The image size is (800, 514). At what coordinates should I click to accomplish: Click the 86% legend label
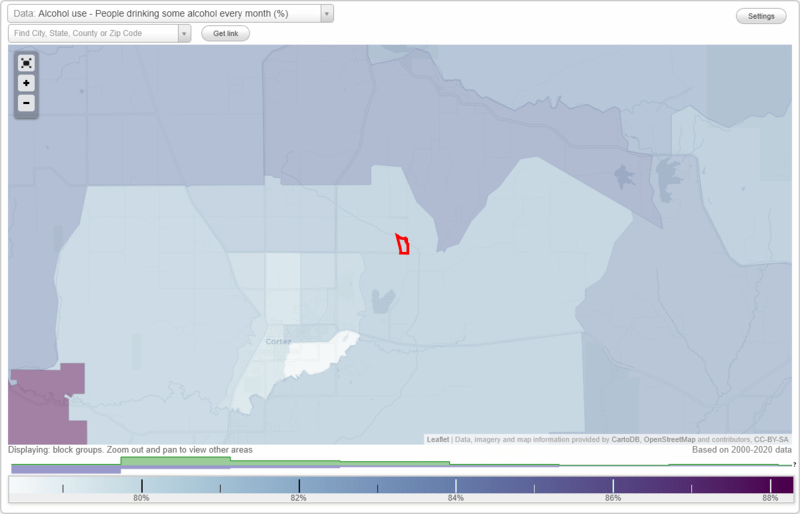coord(613,498)
